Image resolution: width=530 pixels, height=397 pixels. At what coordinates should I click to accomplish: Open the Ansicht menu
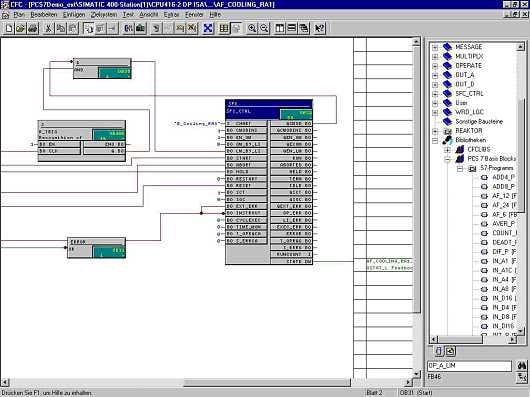[x=149, y=15]
